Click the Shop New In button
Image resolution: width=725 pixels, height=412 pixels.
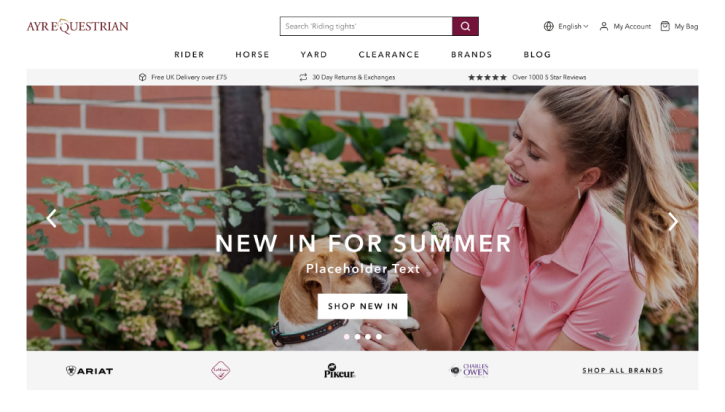362,306
